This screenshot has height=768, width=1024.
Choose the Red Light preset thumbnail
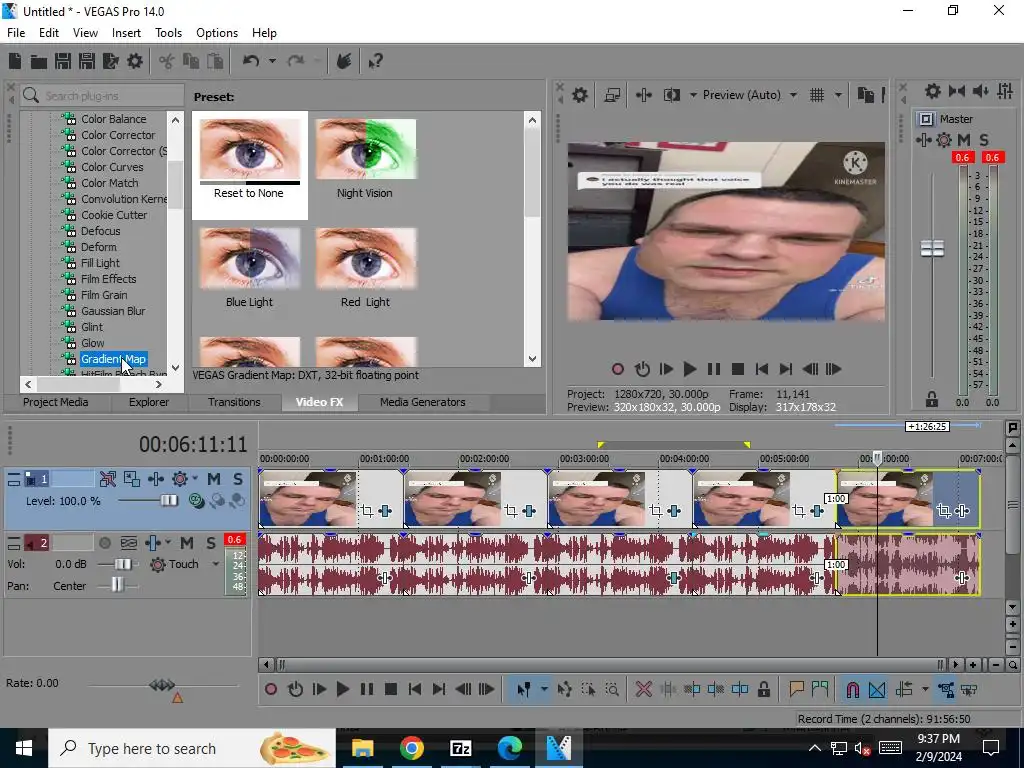click(x=365, y=259)
